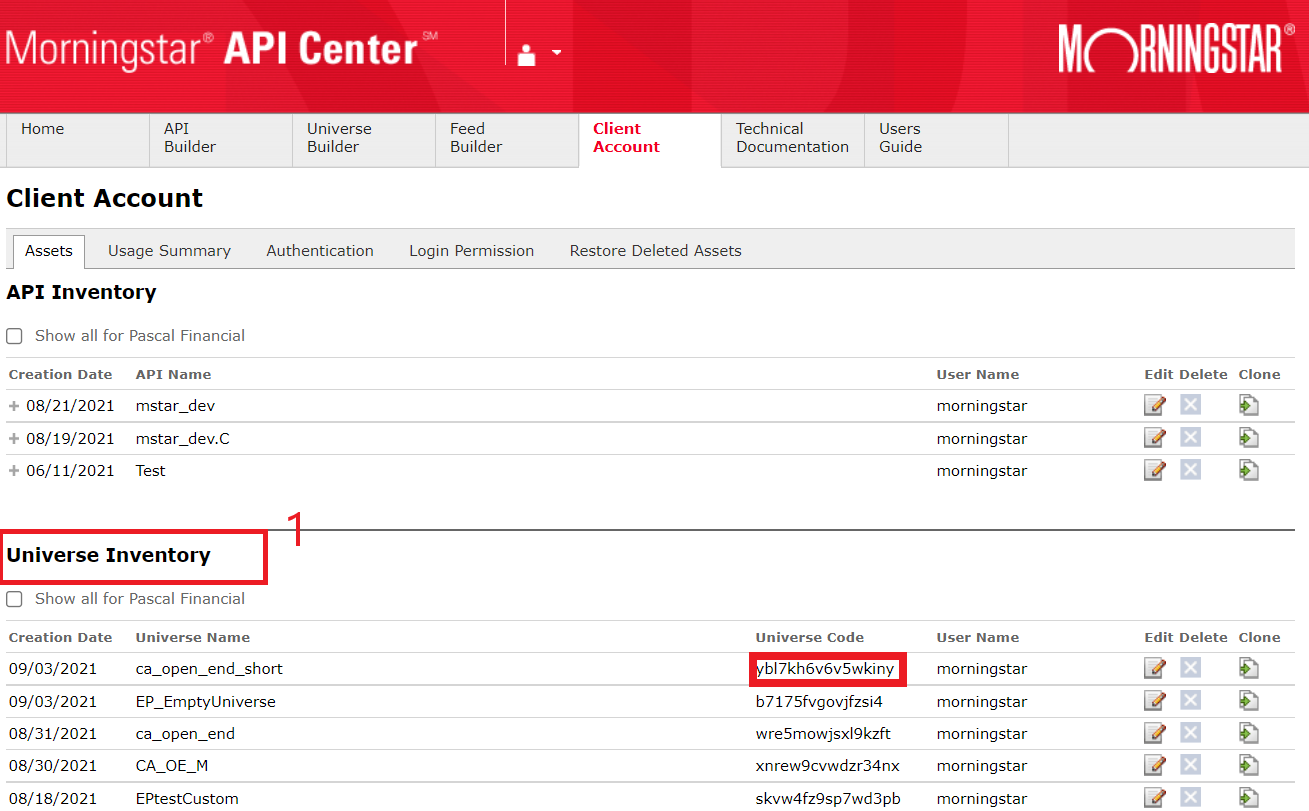The height and width of the screenshot is (811, 1309).
Task: Click the xnrew9cvwdzr34nx universe code
Action: coord(828,766)
